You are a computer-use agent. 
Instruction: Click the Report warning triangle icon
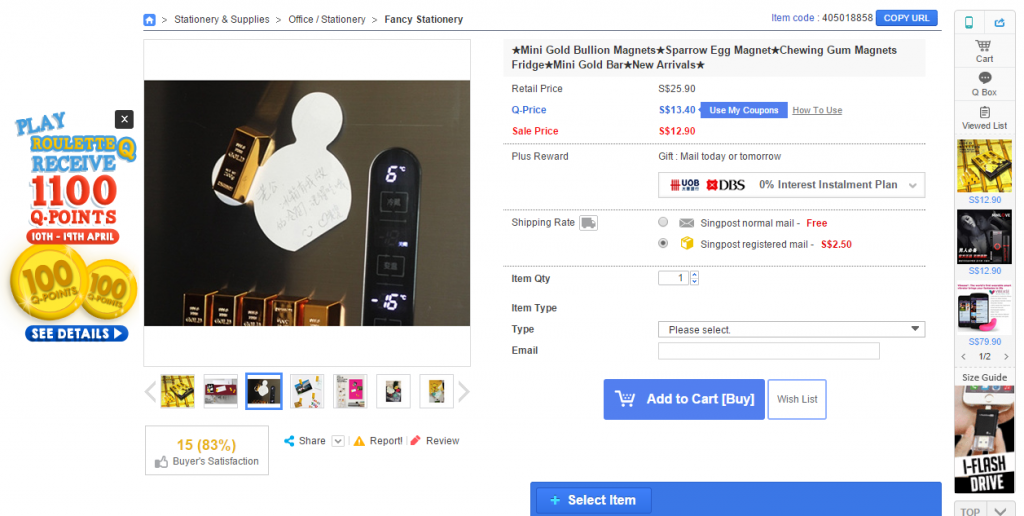[359, 441]
